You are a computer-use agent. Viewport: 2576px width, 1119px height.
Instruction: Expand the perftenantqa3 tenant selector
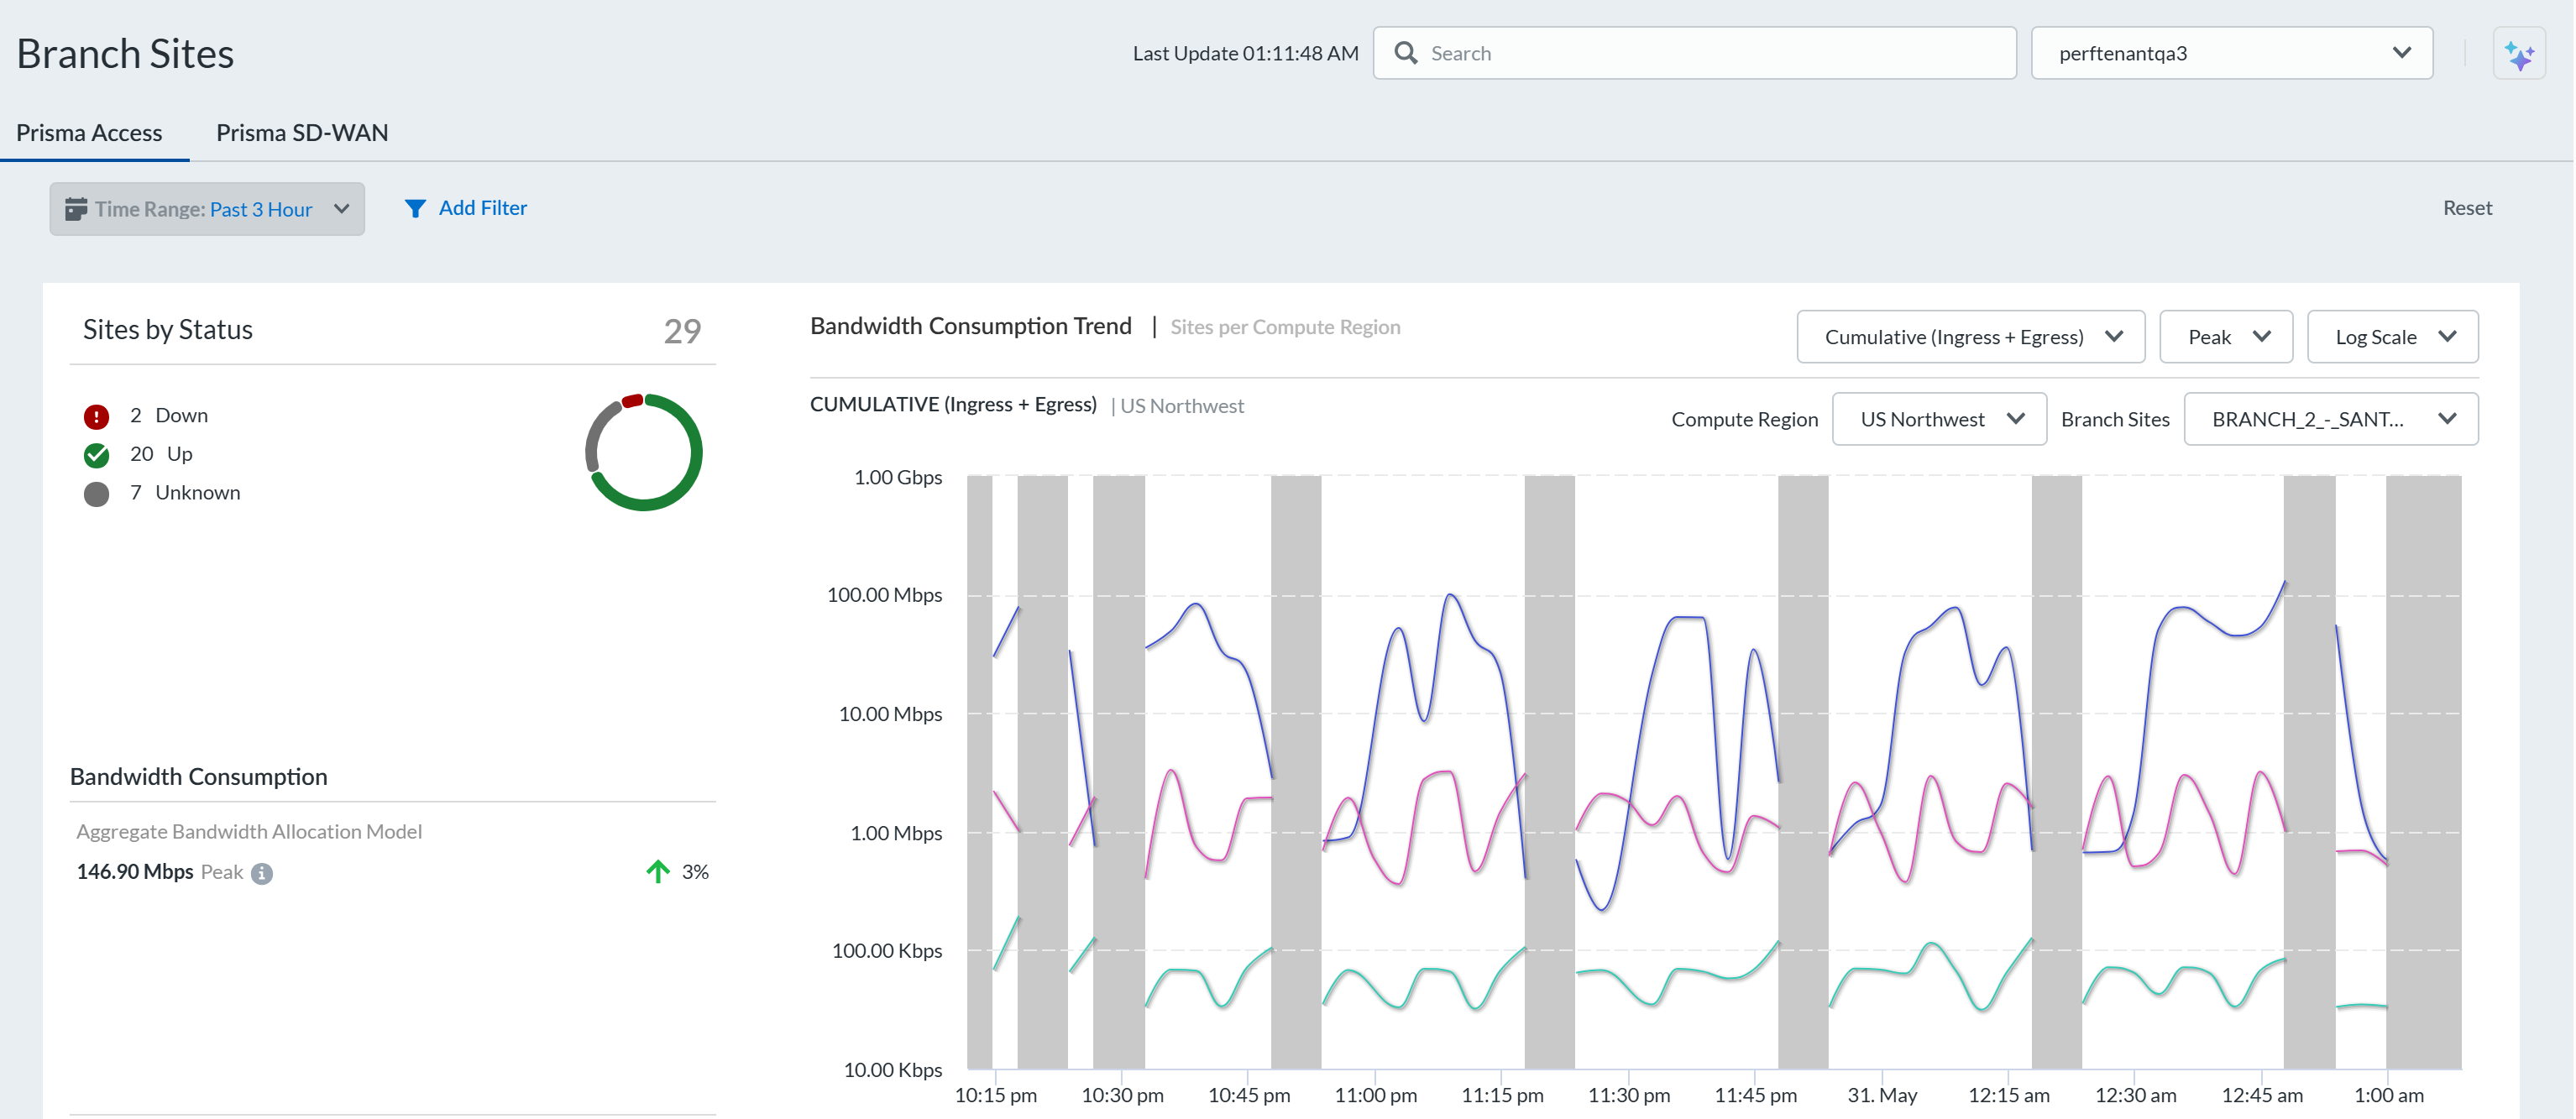(x=2231, y=53)
